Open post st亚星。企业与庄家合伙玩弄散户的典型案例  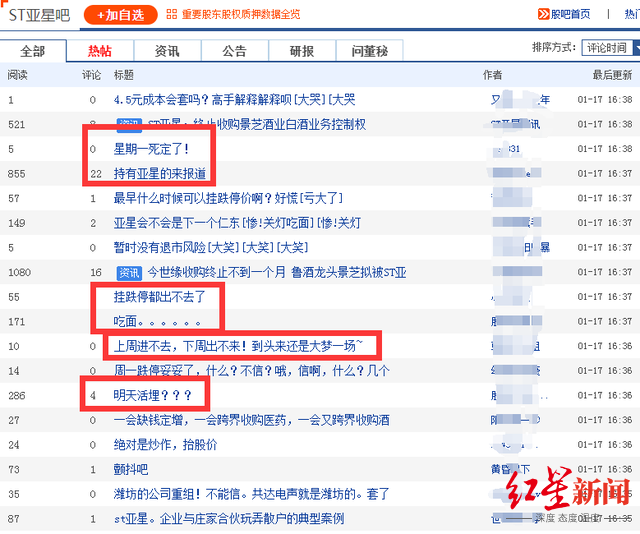point(229,518)
